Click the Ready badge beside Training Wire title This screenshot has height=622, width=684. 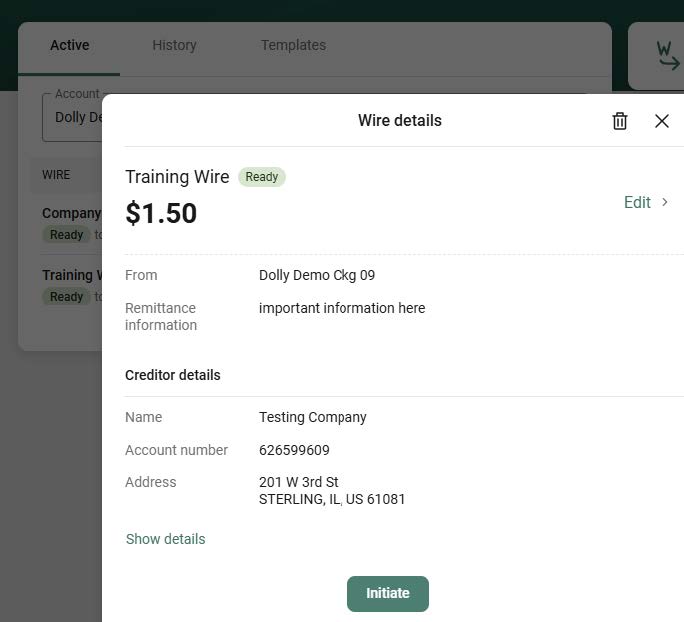click(x=262, y=177)
